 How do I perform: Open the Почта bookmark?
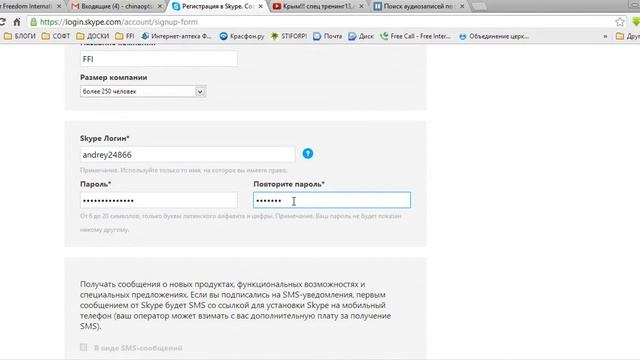(x=328, y=36)
